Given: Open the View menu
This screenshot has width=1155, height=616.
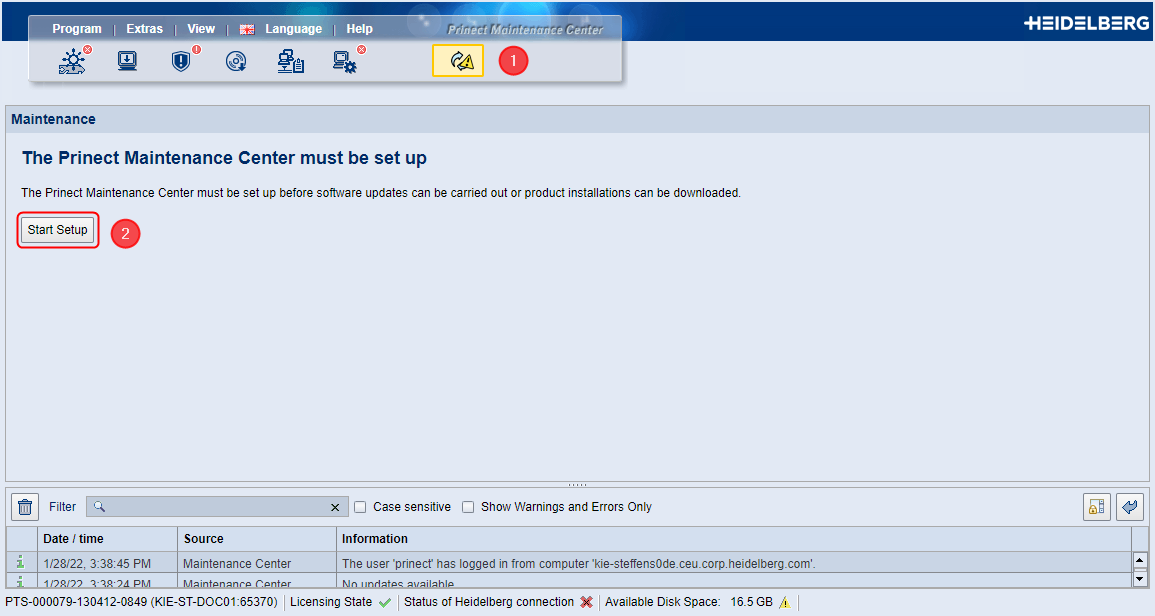Looking at the screenshot, I should [x=200, y=28].
